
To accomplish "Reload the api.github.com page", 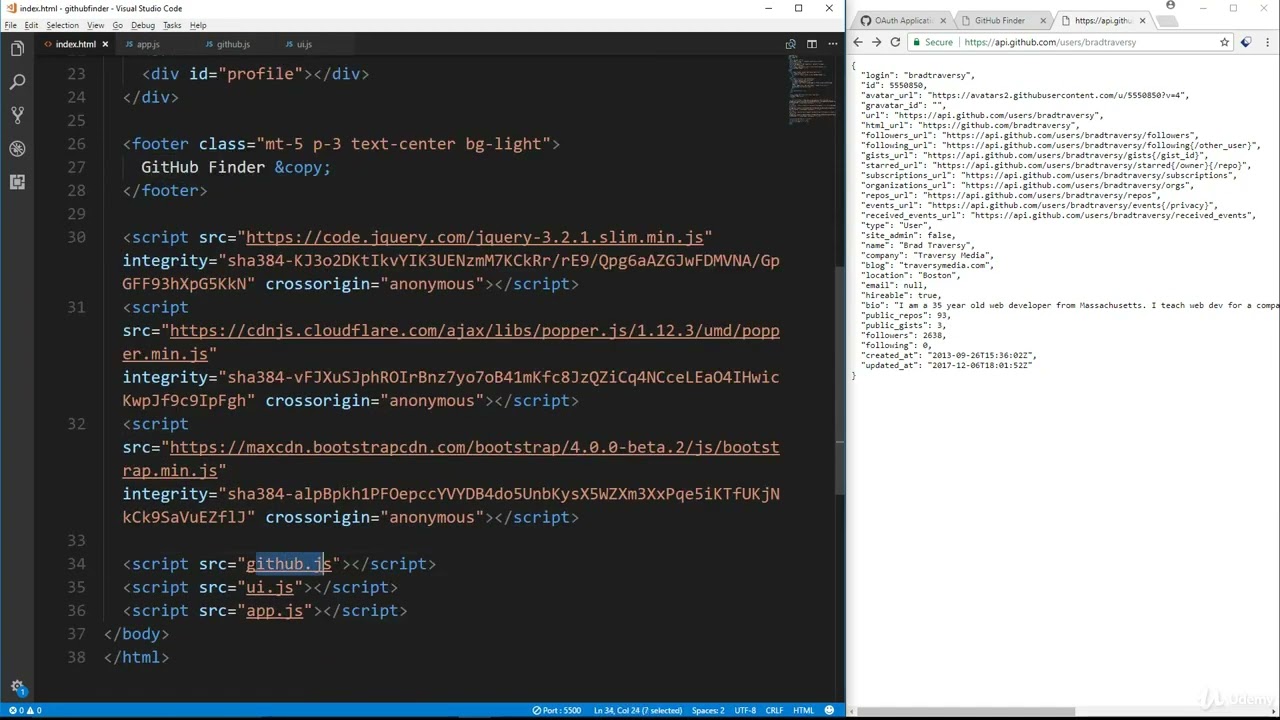I will coord(895,42).
